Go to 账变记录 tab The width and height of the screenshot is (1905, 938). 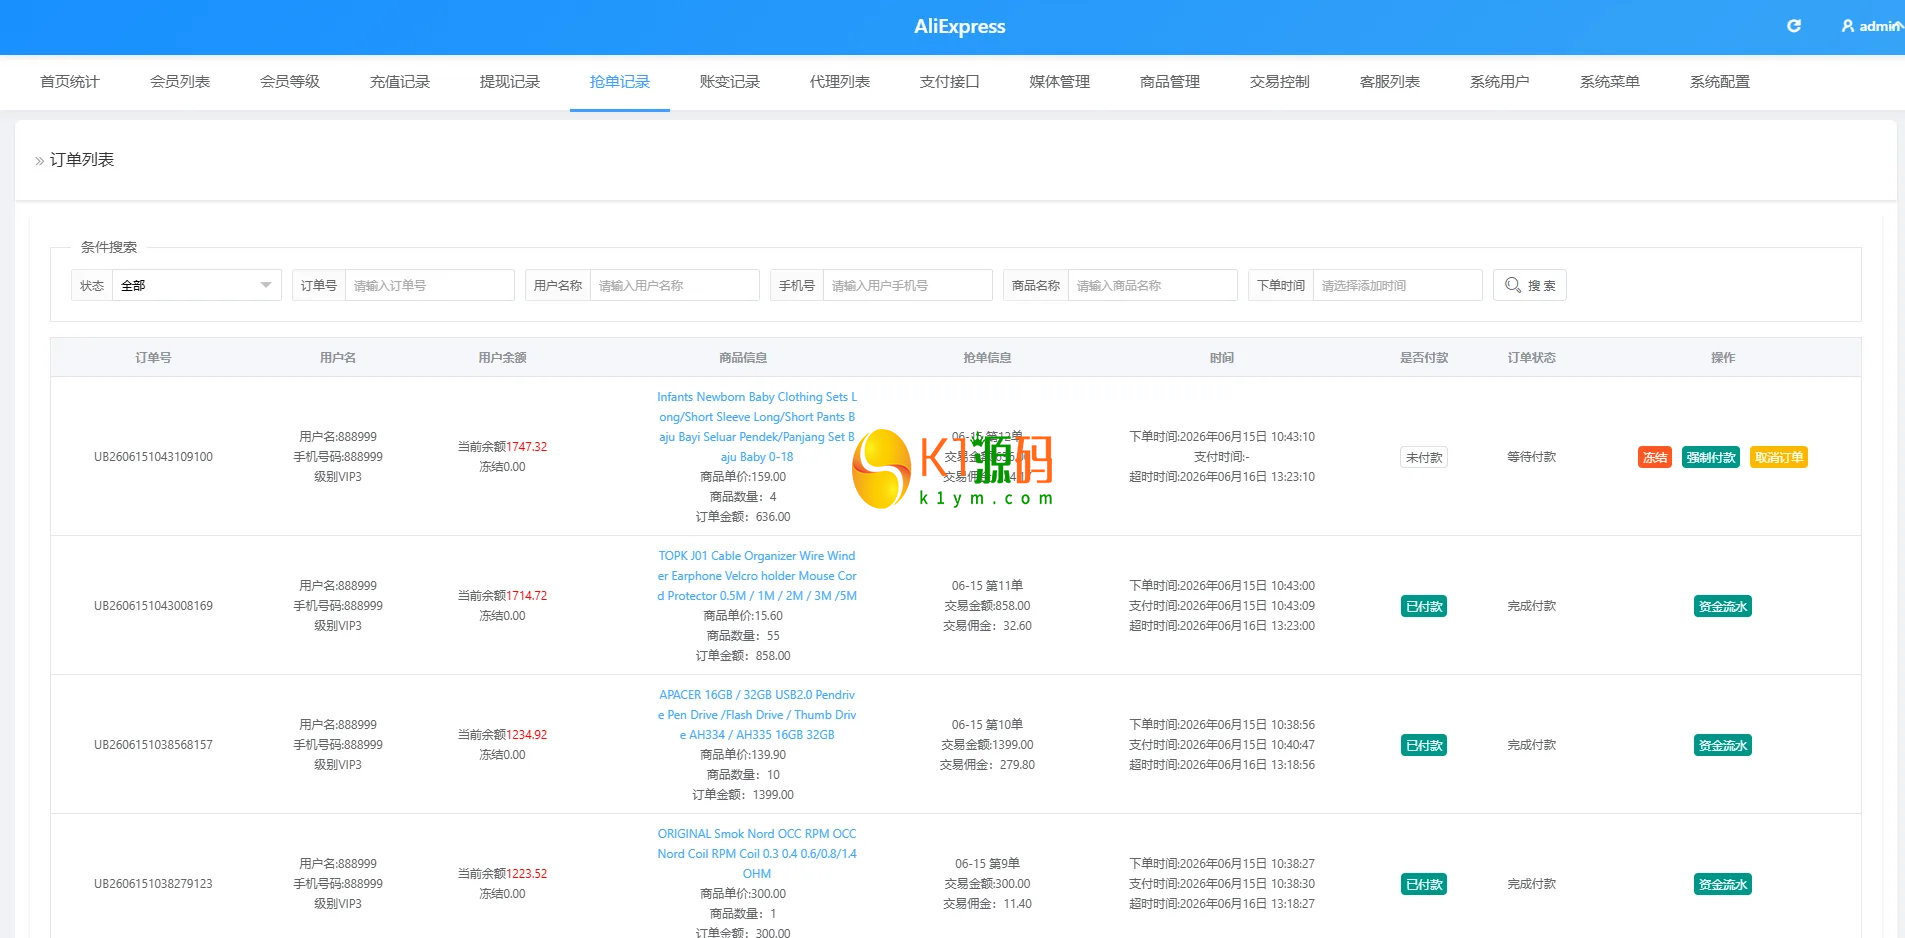pyautogui.click(x=730, y=82)
